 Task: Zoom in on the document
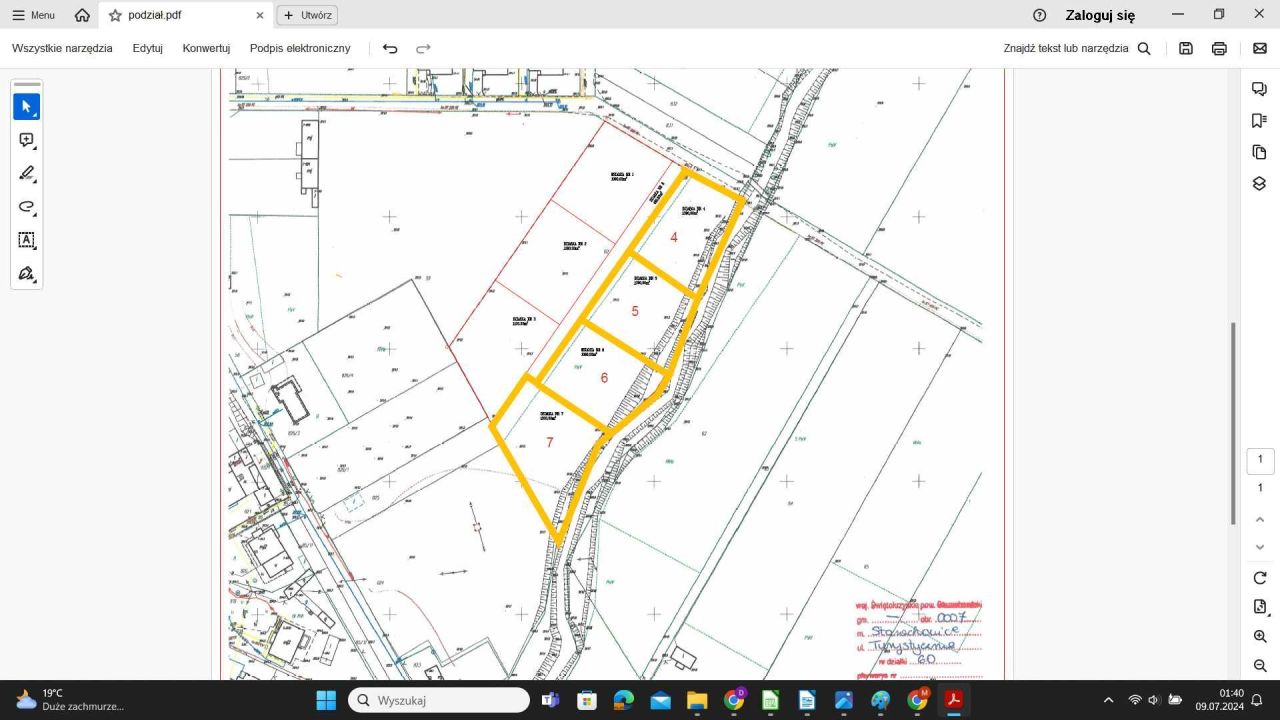point(1259,636)
